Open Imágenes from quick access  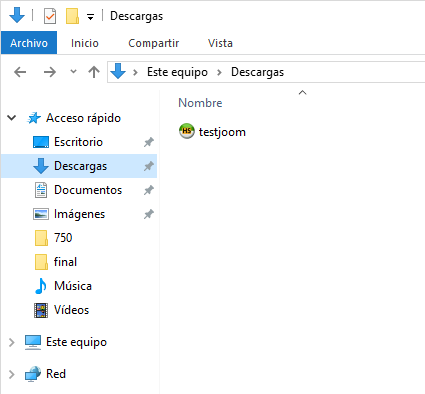79,214
